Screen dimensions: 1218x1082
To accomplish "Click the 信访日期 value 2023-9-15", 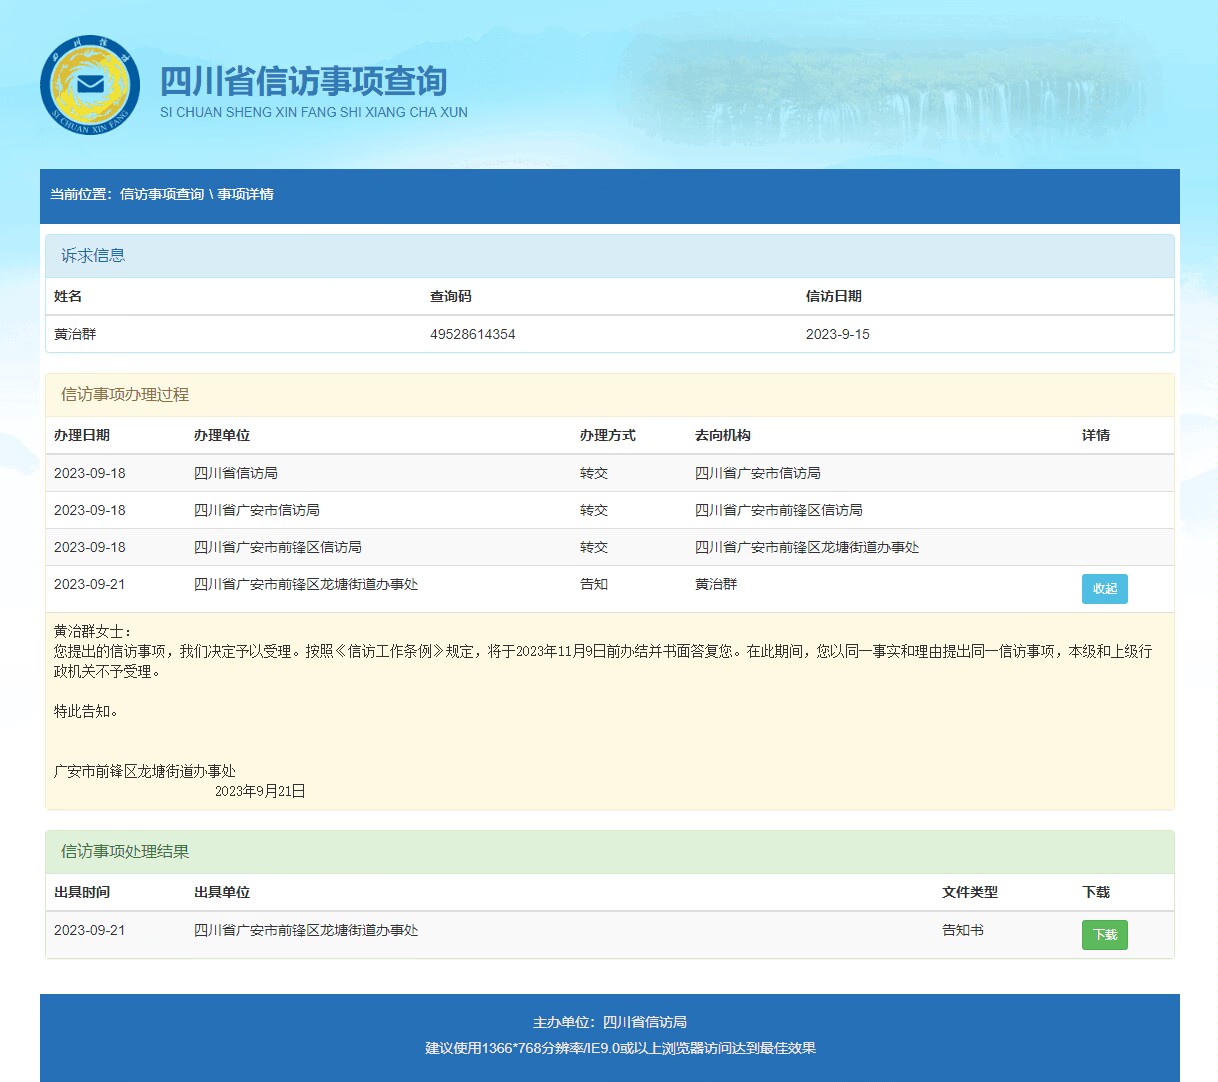I will tap(837, 334).
